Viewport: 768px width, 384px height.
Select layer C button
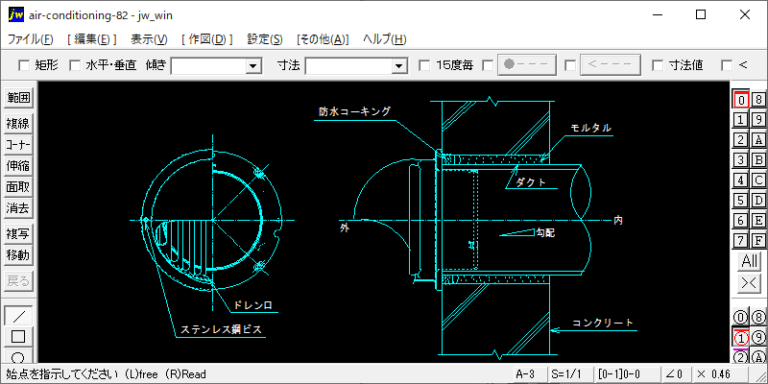[758, 180]
